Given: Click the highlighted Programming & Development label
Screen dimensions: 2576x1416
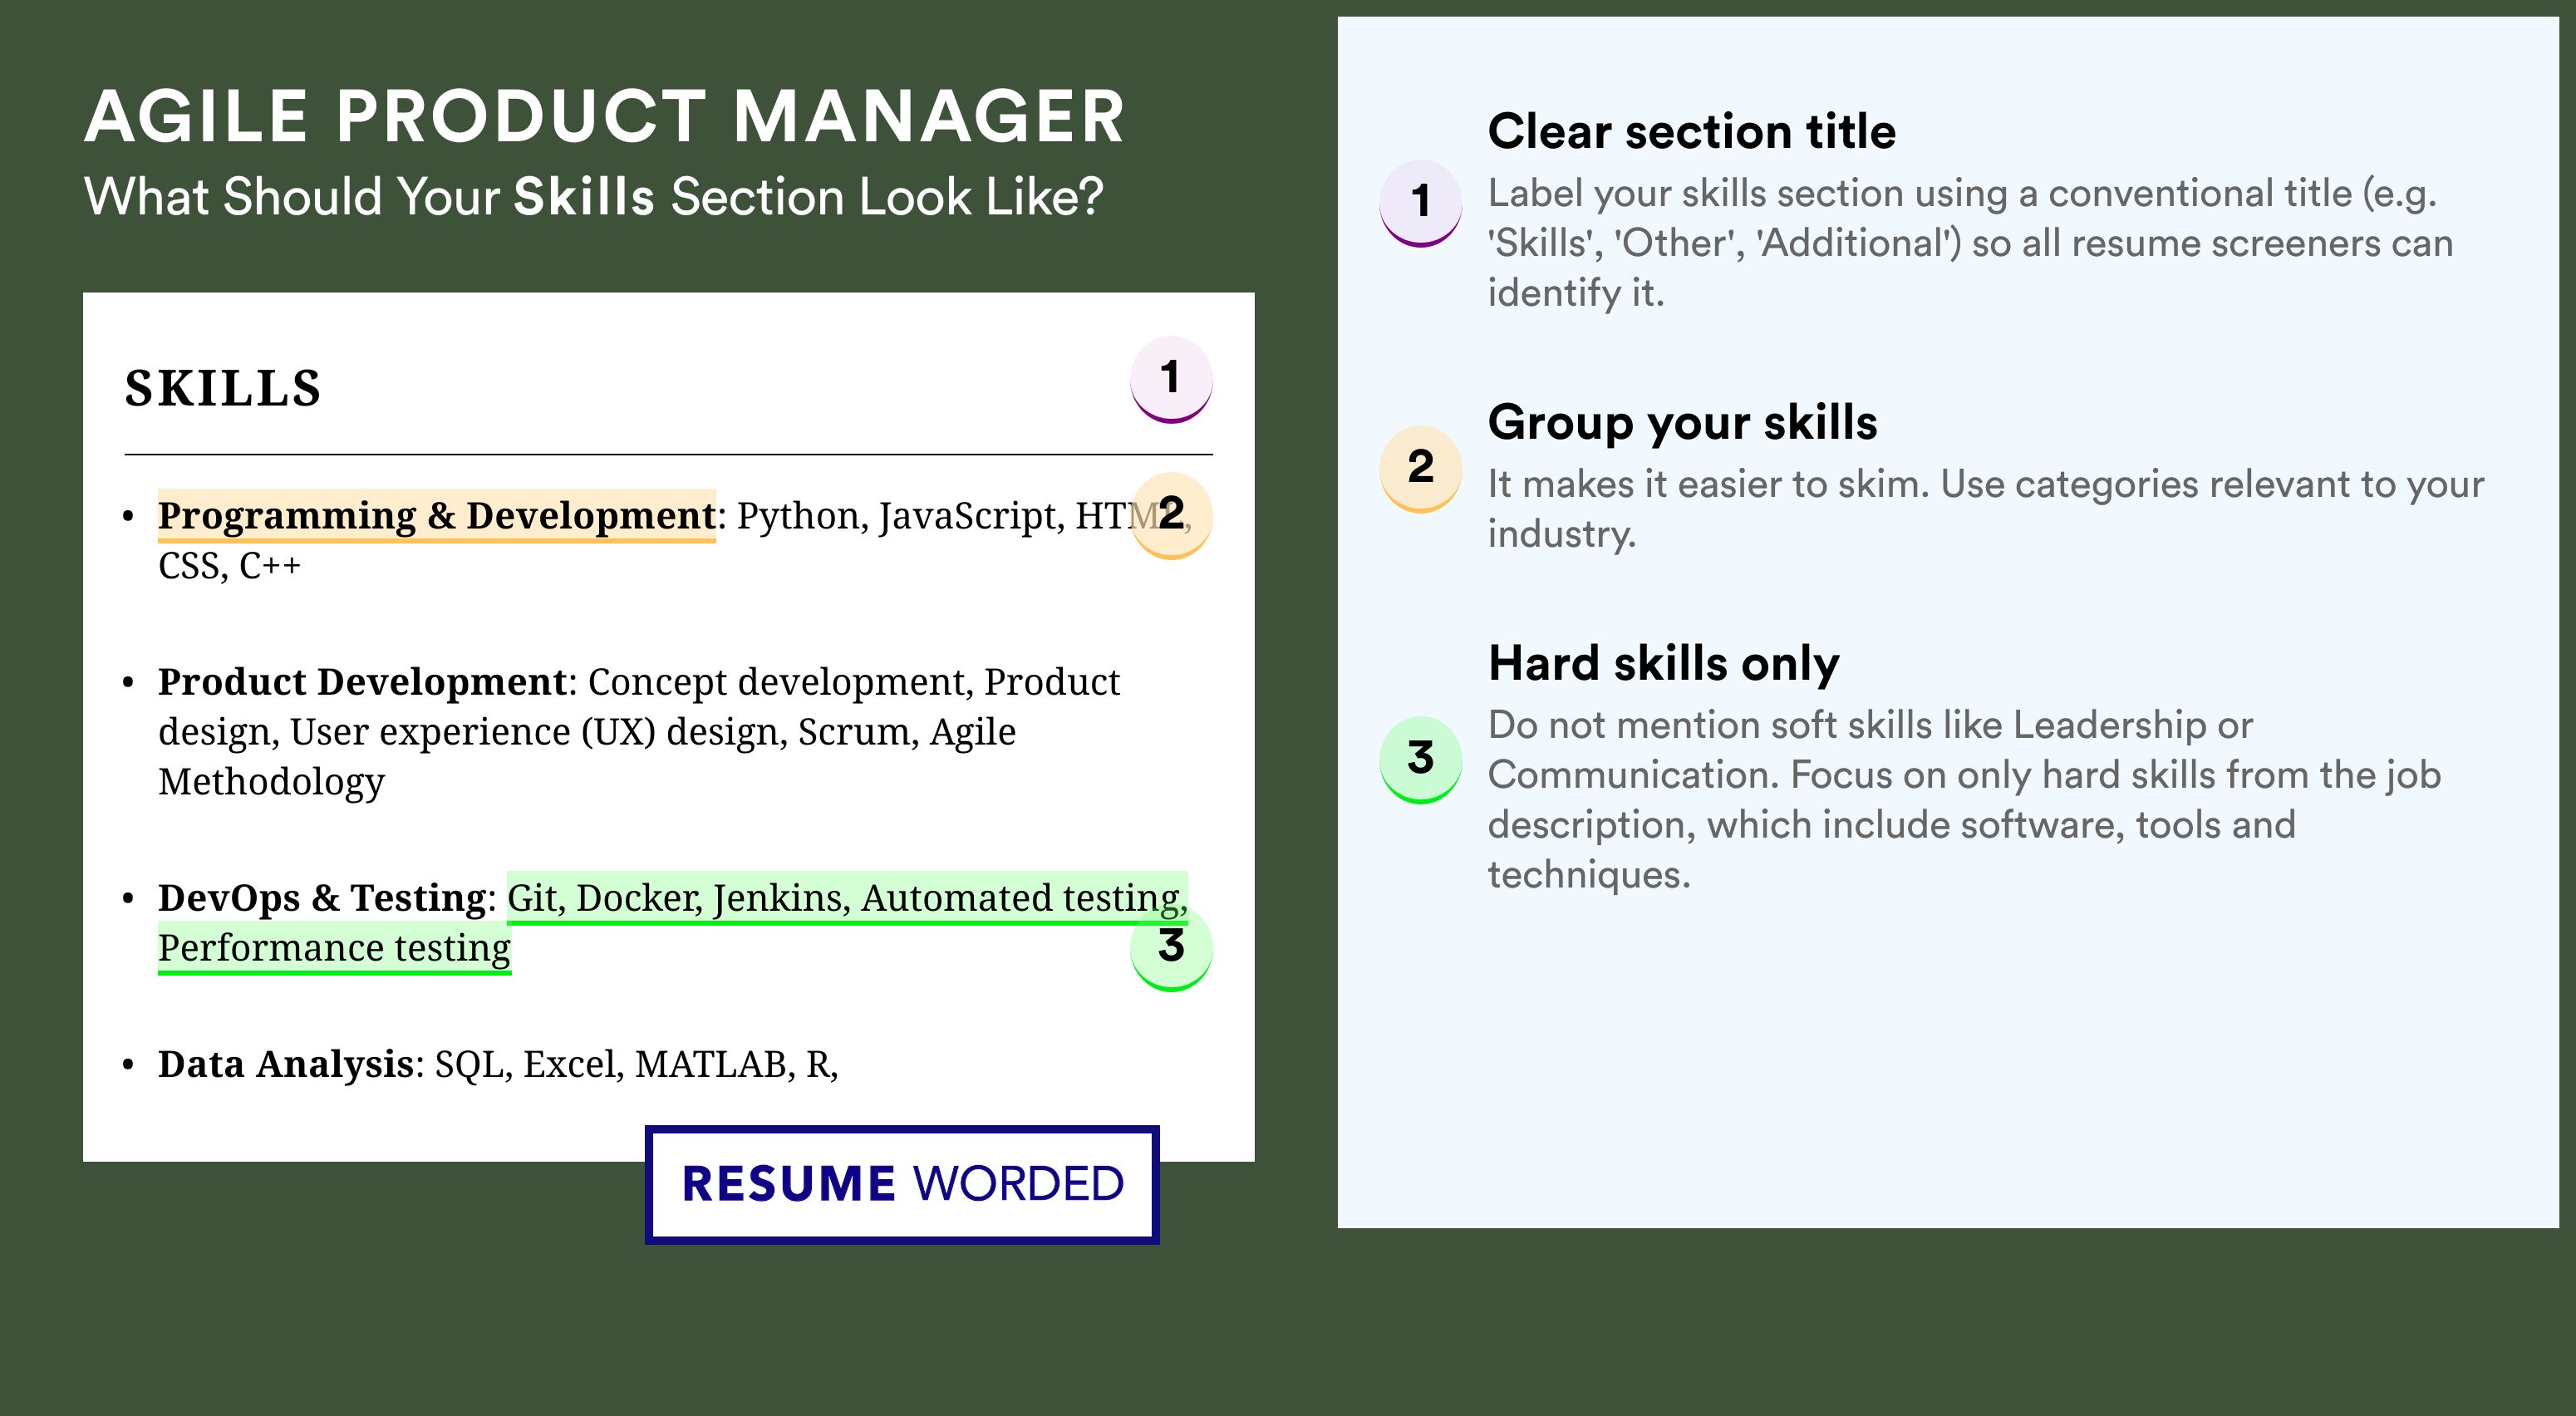Looking at the screenshot, I should [437, 515].
